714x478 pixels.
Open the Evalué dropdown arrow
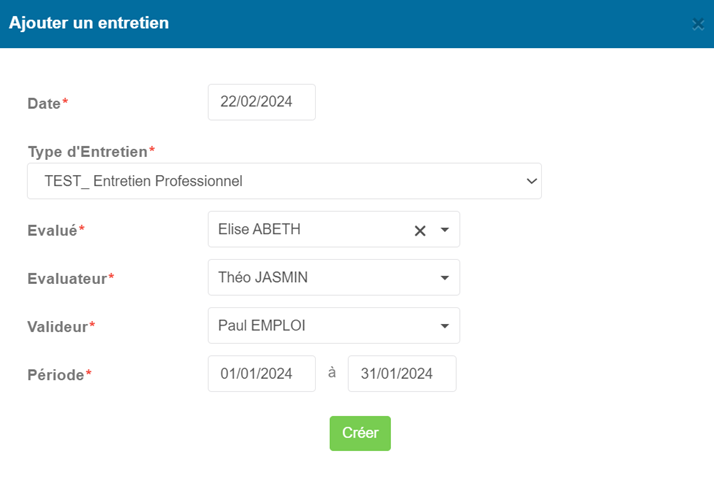pos(445,230)
